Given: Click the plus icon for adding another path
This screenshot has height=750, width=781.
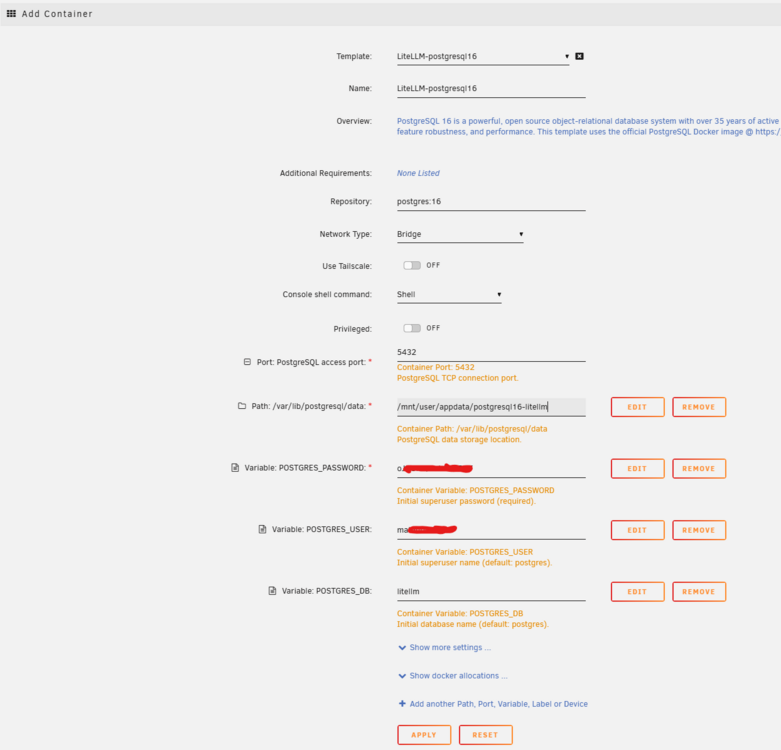Looking at the screenshot, I should (x=402, y=704).
